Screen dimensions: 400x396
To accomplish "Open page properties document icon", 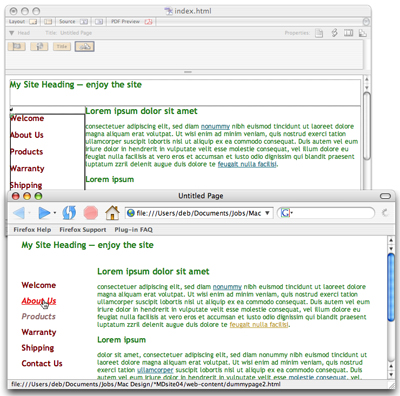I will pos(319,33).
